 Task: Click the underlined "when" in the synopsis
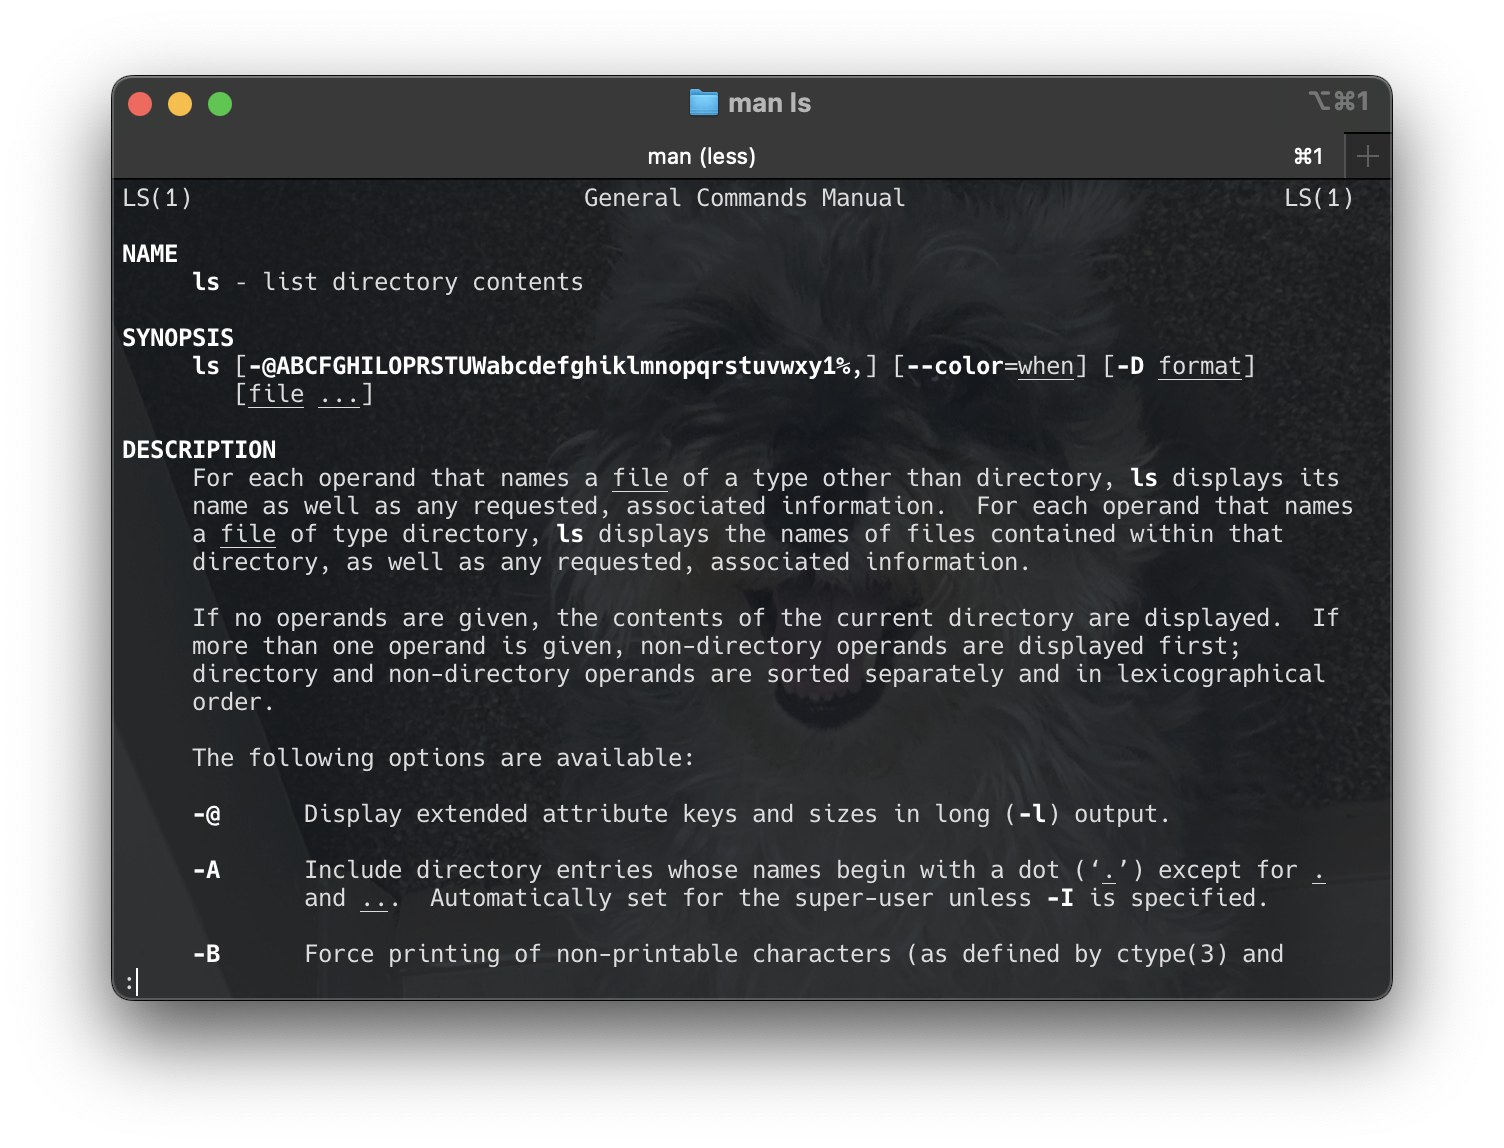coord(1045,366)
